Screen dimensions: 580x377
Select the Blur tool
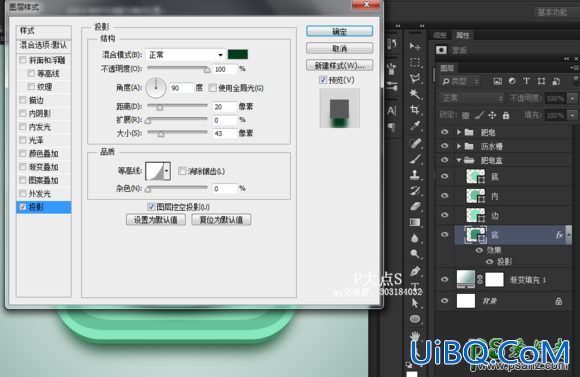[x=415, y=238]
